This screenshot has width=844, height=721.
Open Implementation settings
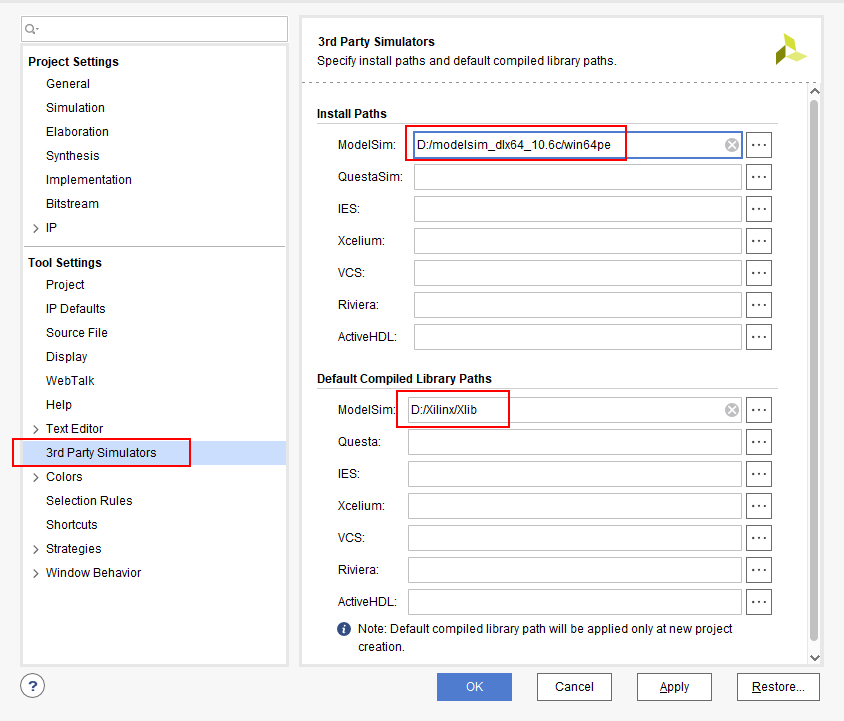click(89, 180)
